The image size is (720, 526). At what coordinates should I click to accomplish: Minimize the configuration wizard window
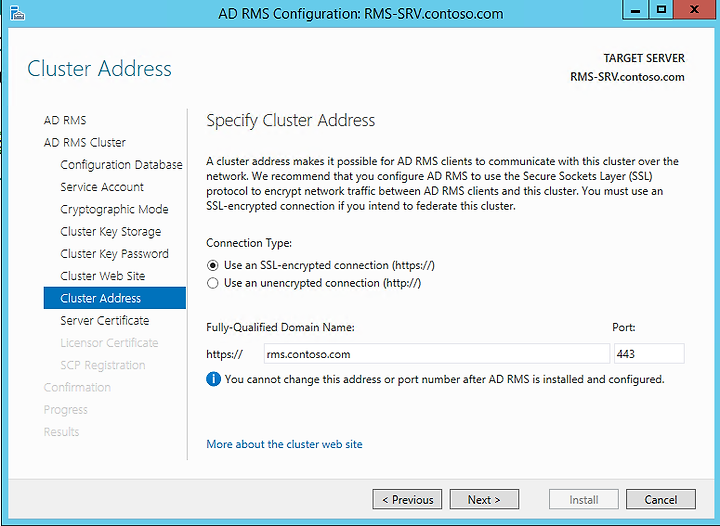(x=635, y=10)
